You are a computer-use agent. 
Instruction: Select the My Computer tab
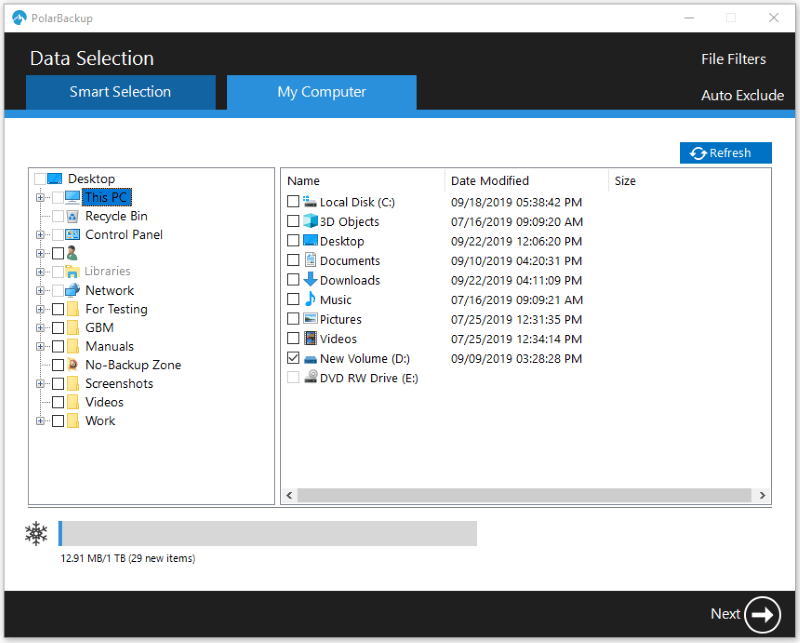coord(321,92)
